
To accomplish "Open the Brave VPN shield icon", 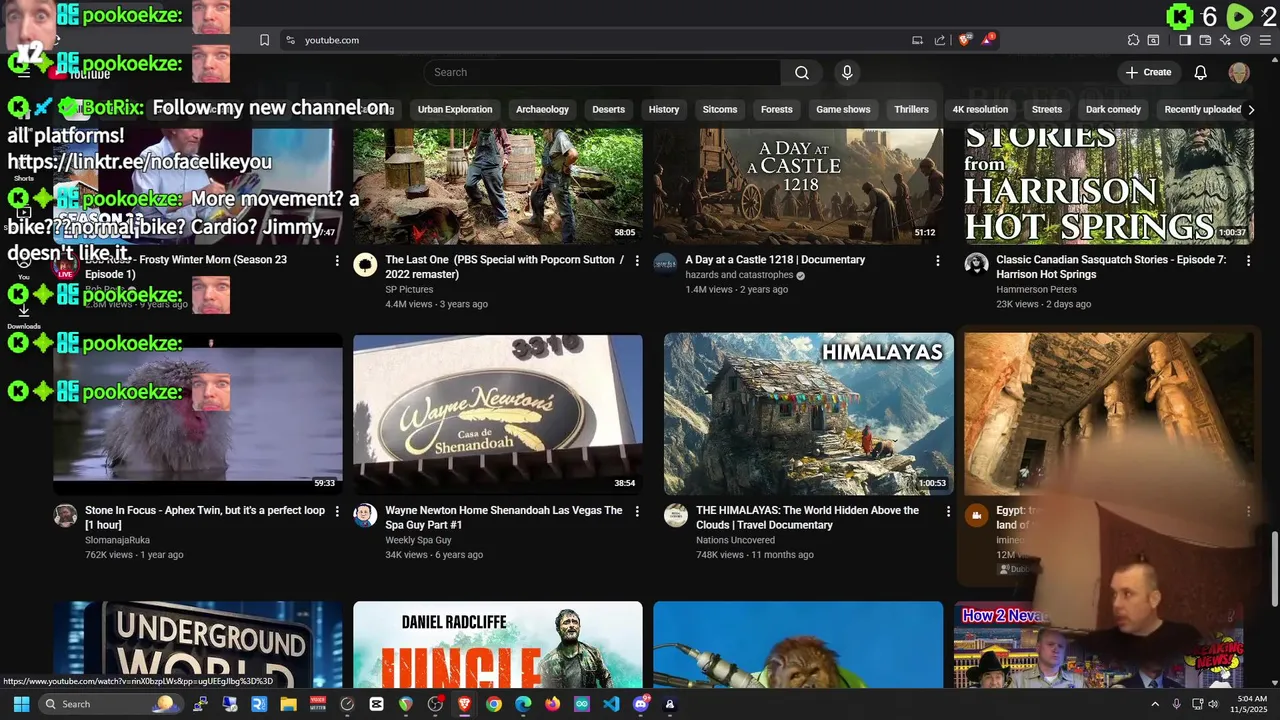I will point(1245,40).
